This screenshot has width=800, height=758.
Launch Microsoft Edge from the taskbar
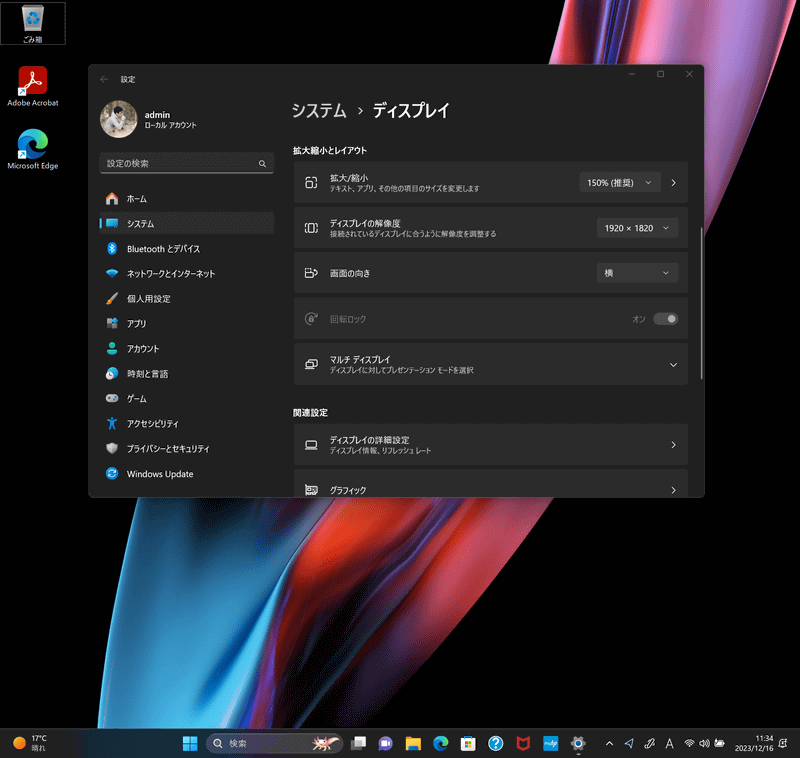click(439, 743)
